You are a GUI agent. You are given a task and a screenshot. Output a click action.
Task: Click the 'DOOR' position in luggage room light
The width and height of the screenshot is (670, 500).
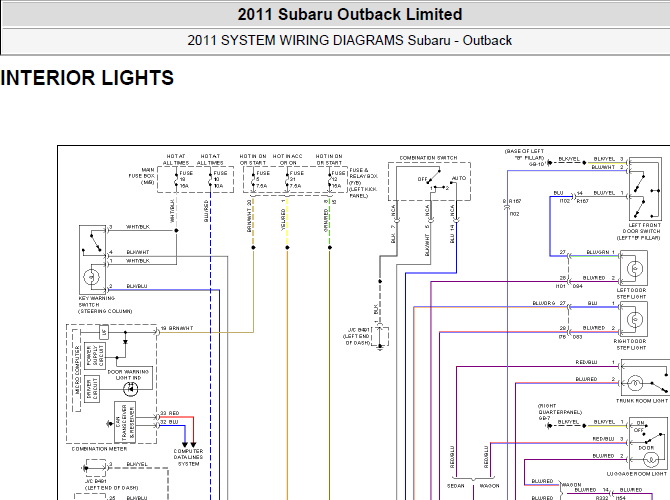pyautogui.click(x=646, y=447)
